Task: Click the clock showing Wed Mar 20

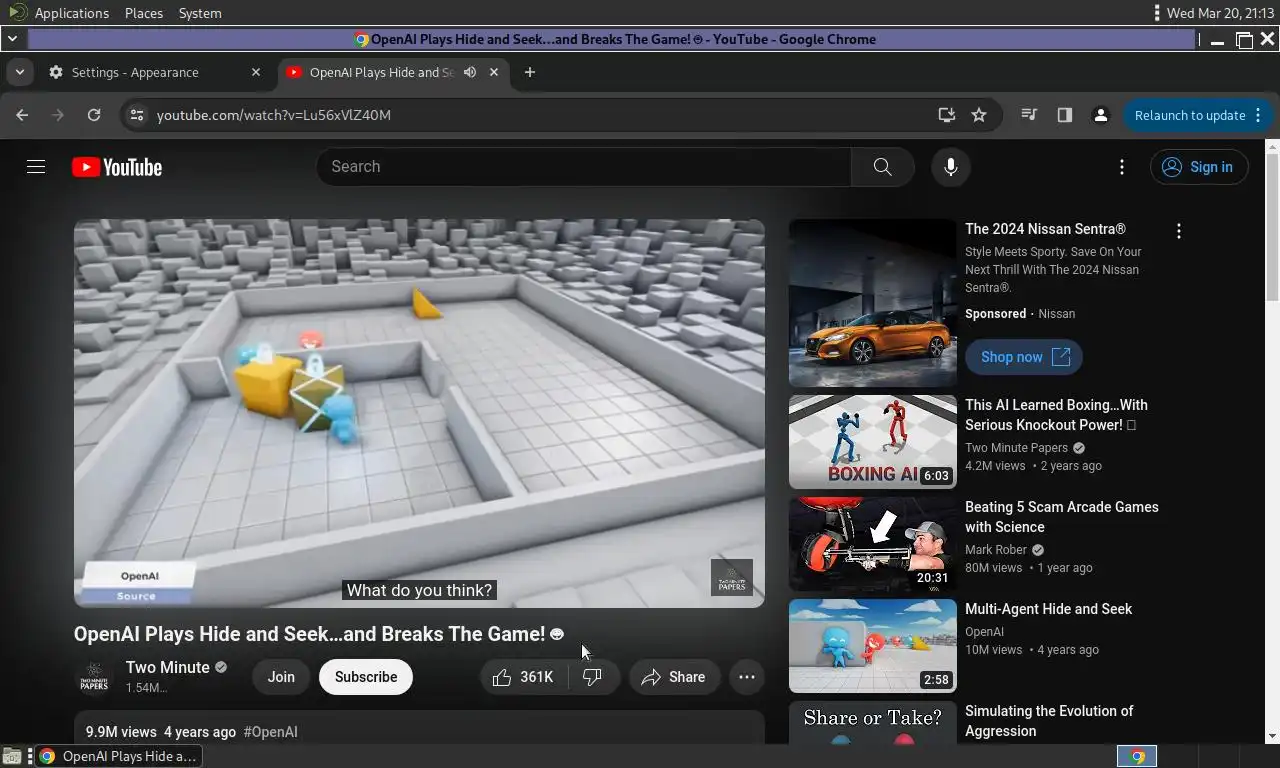Action: [1222, 13]
